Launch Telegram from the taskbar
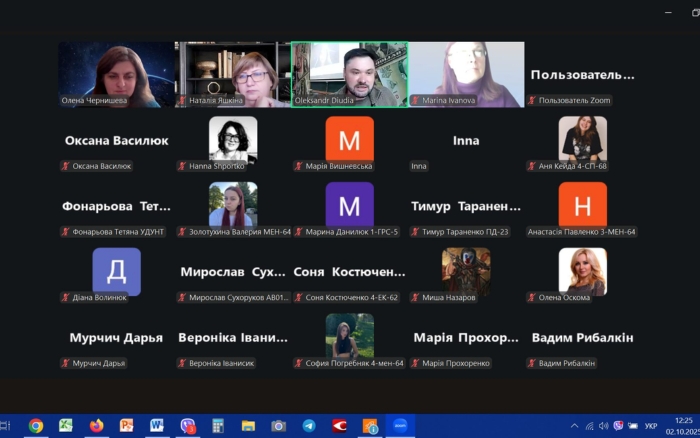Viewport: 700px width, 438px height. click(308, 426)
